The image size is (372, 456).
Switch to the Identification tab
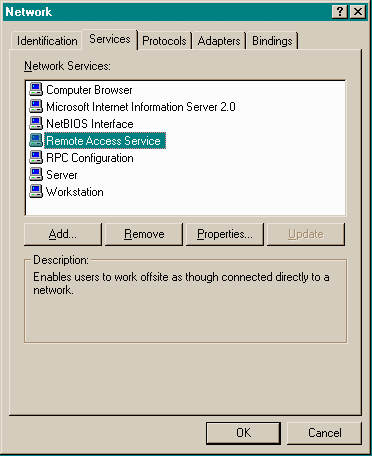(x=47, y=41)
